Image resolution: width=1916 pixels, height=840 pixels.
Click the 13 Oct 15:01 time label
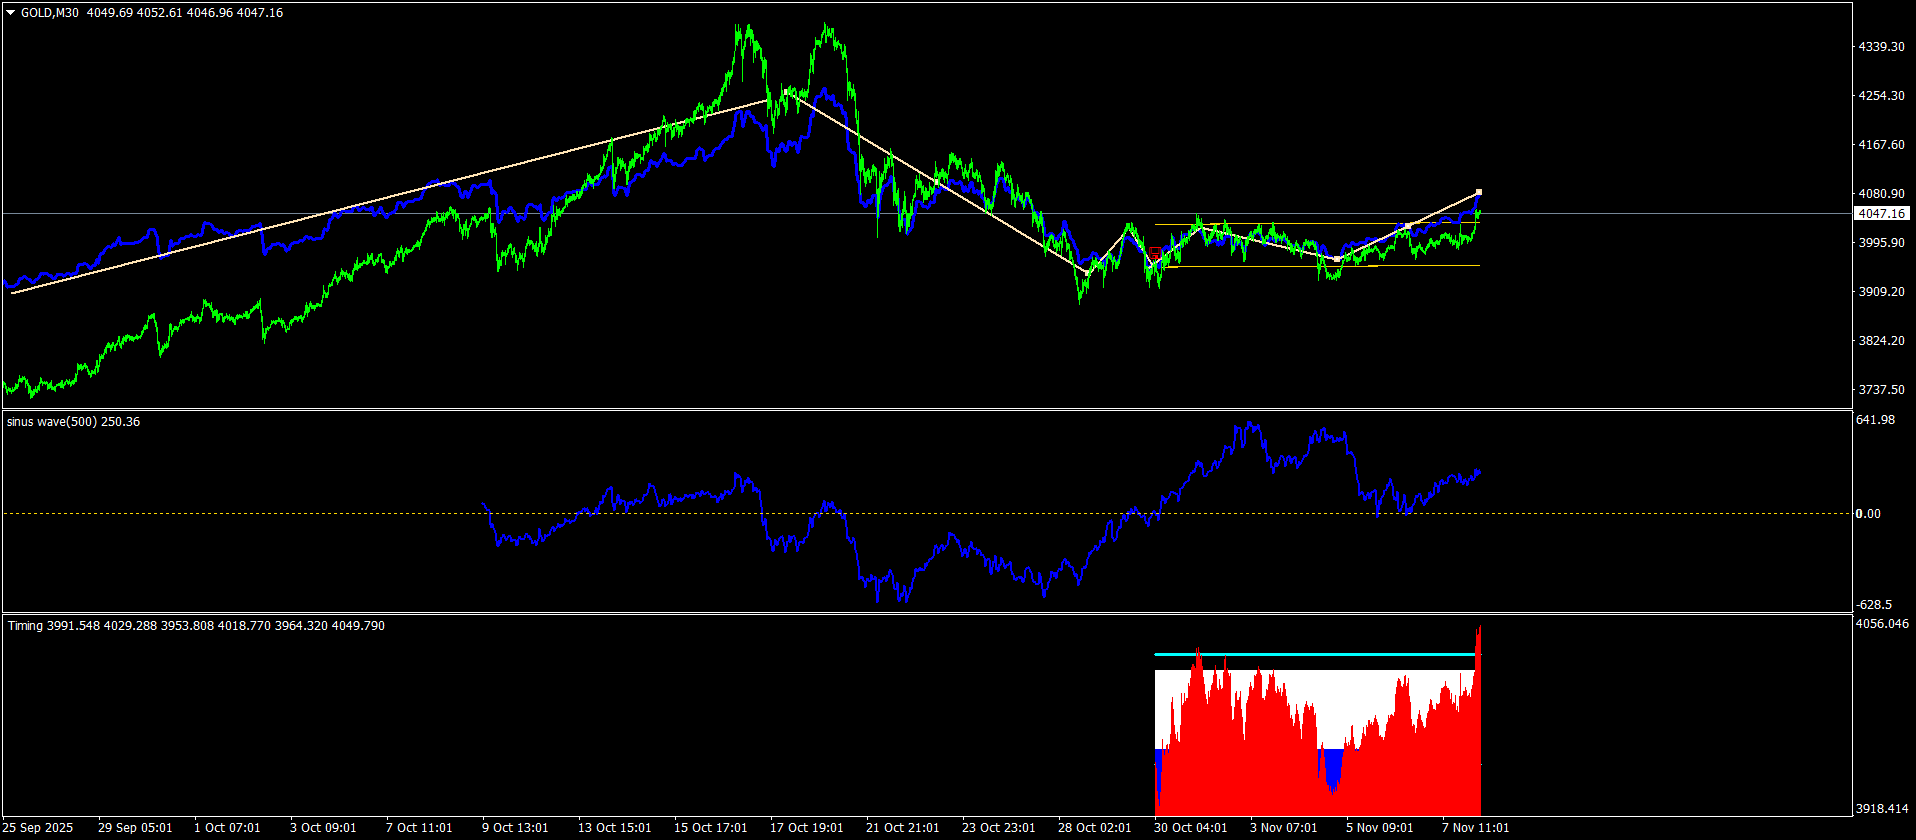point(615,828)
